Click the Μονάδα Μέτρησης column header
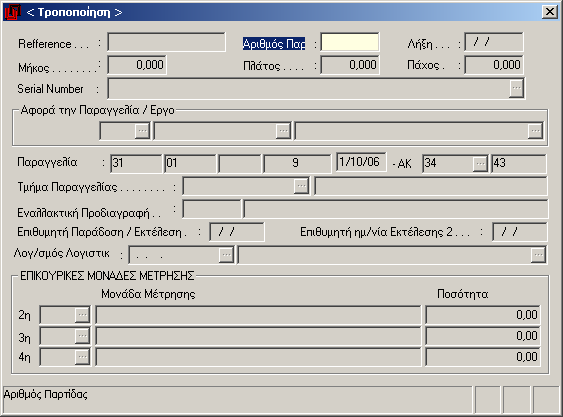 point(148,294)
